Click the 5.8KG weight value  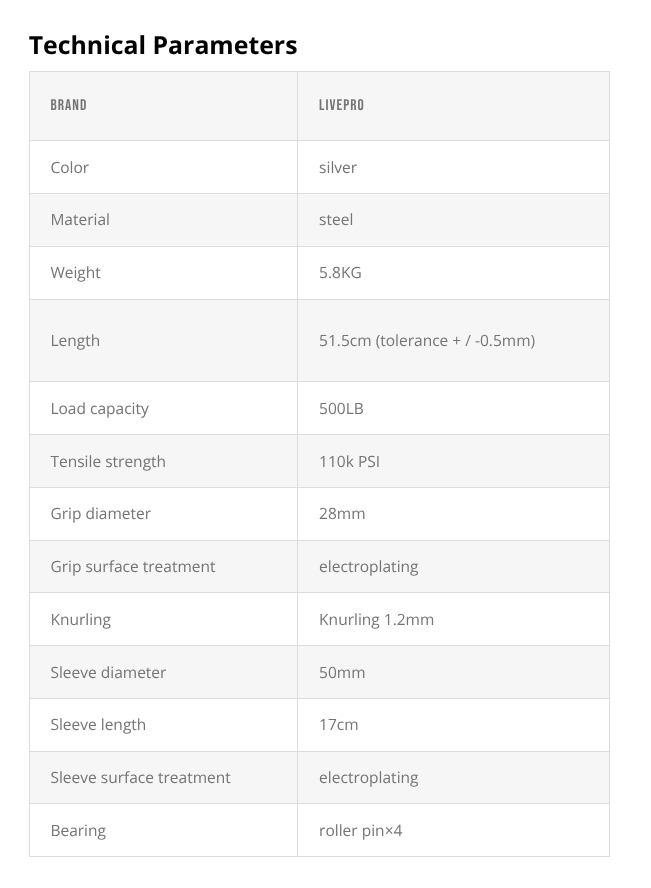(x=340, y=272)
